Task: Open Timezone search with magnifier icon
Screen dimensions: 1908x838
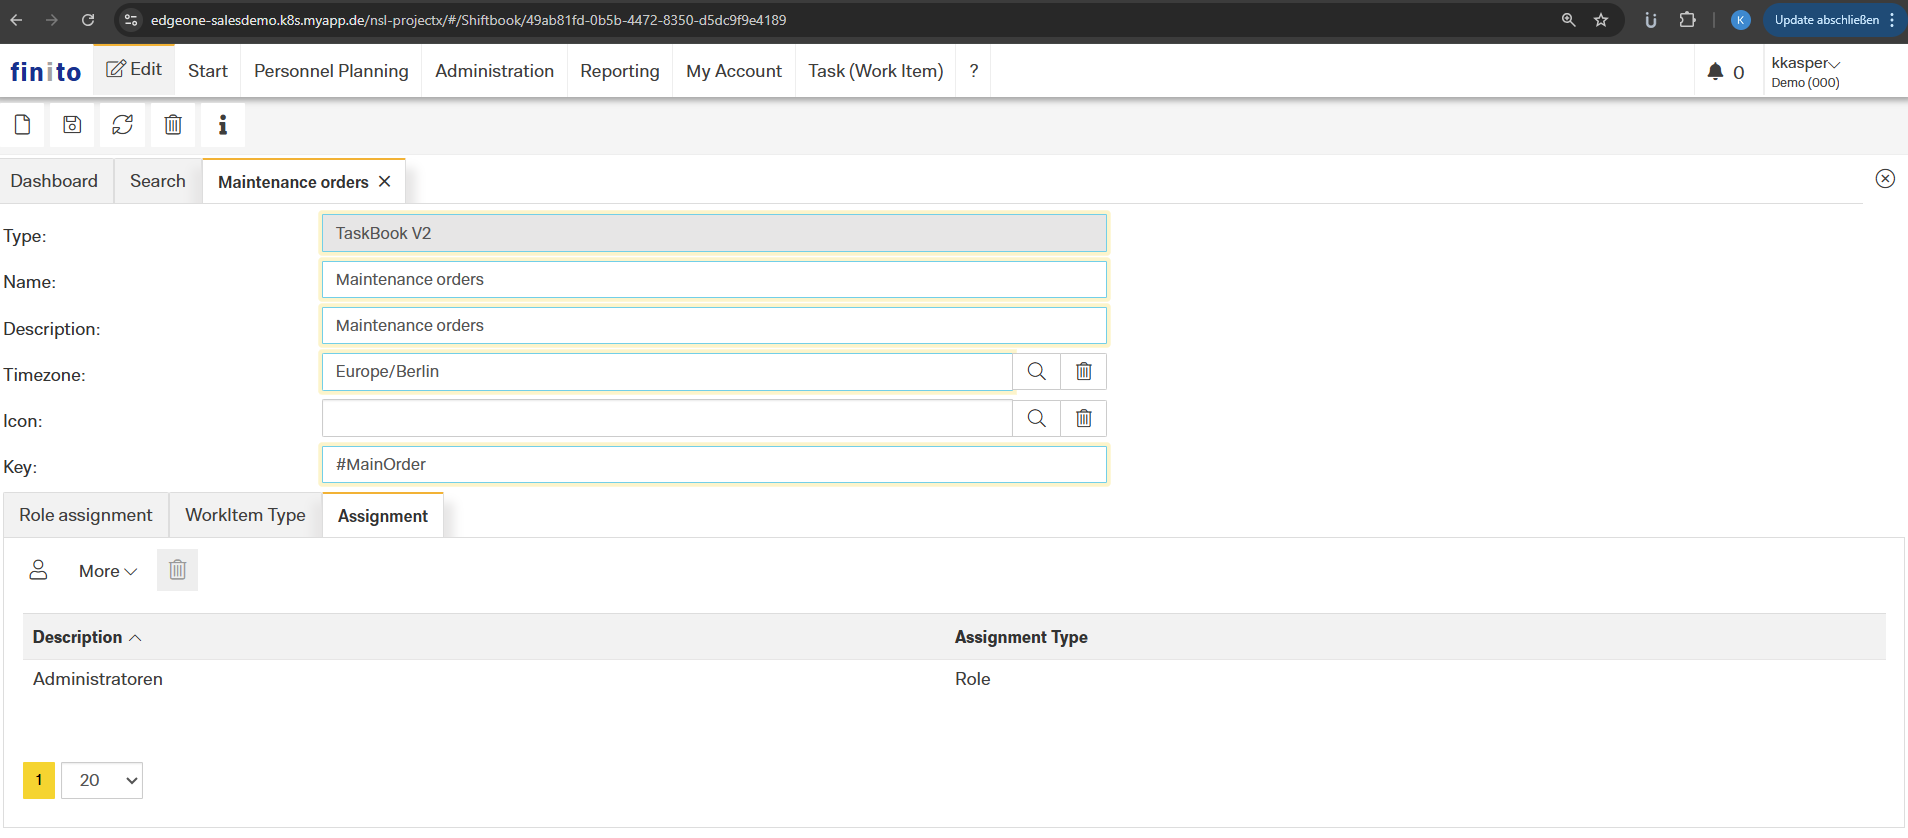Action: [1036, 372]
